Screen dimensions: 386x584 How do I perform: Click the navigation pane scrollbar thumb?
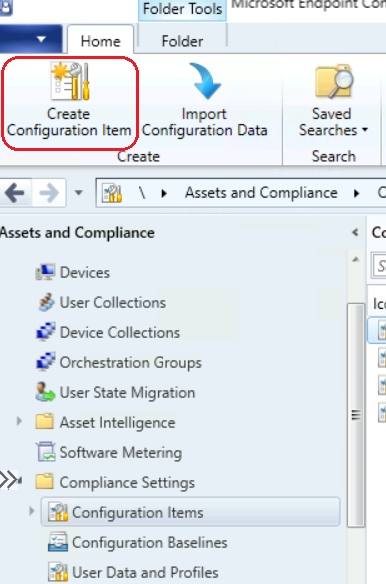(x=355, y=415)
